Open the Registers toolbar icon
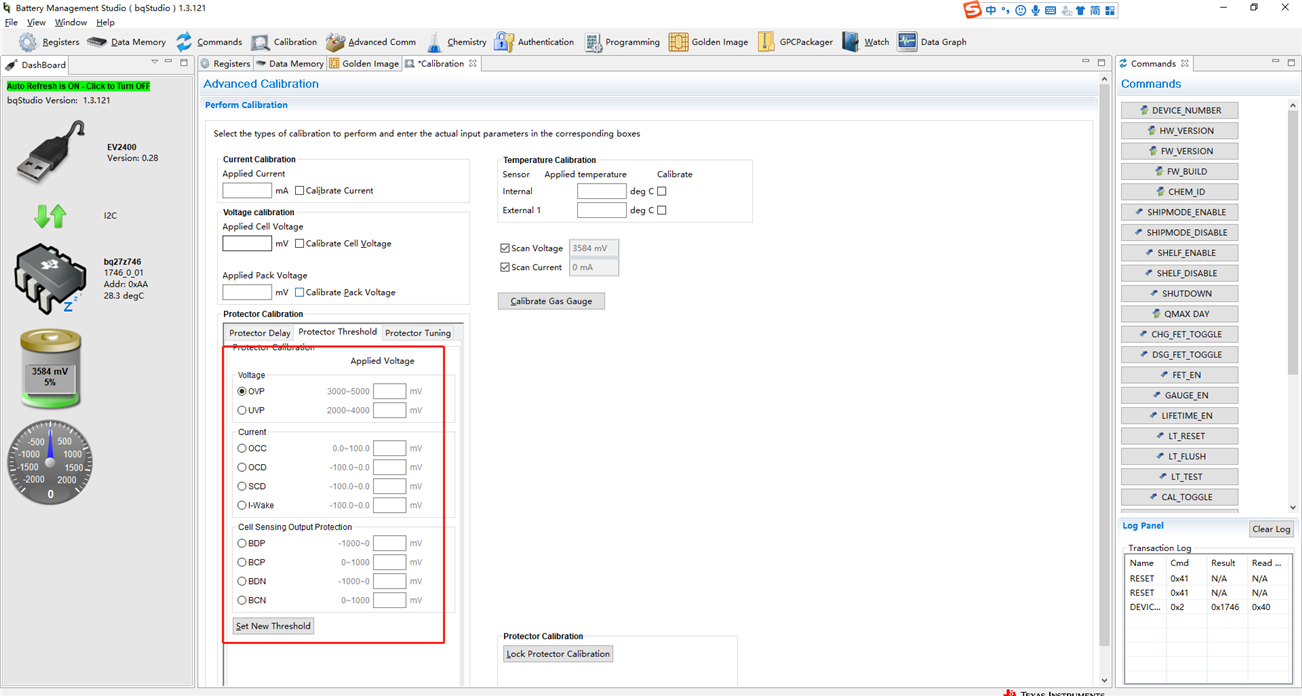1302x696 pixels. click(x=49, y=42)
